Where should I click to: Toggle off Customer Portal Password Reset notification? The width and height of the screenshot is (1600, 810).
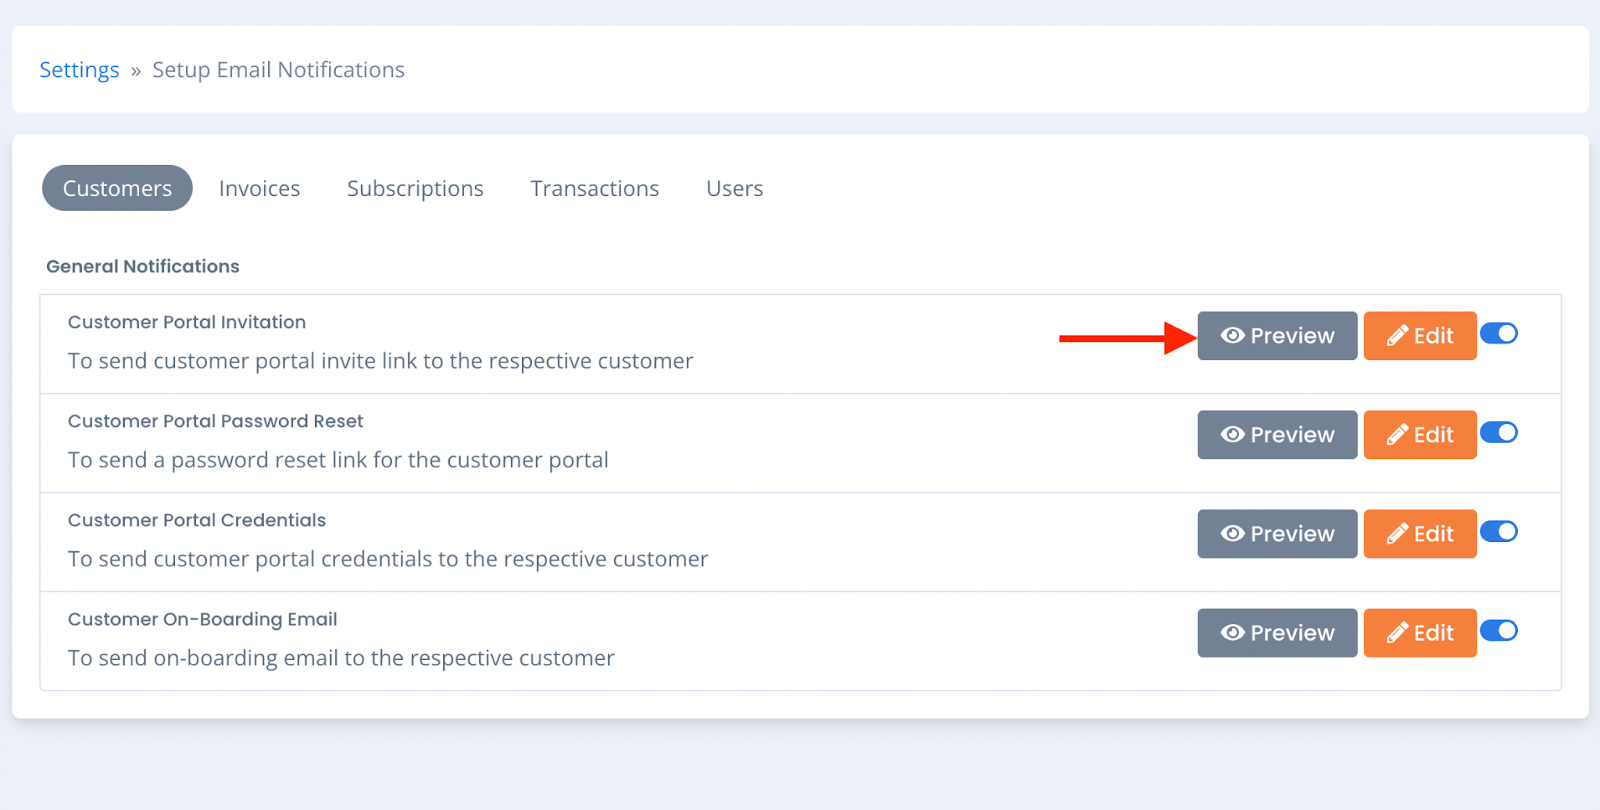(1499, 432)
